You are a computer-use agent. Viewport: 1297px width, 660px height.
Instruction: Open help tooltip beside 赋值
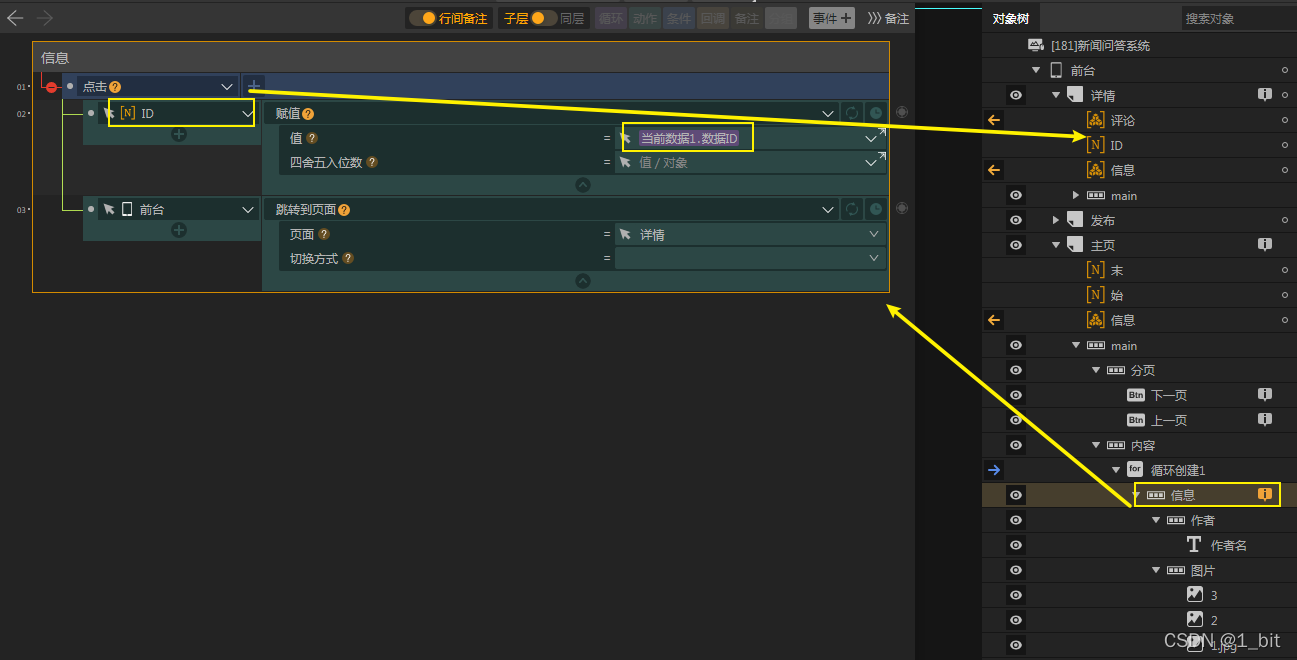[x=308, y=114]
